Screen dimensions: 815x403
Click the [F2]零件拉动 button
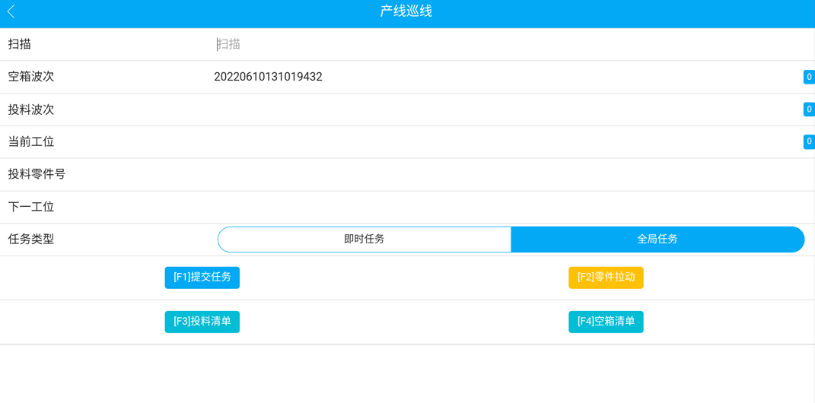[x=606, y=277]
